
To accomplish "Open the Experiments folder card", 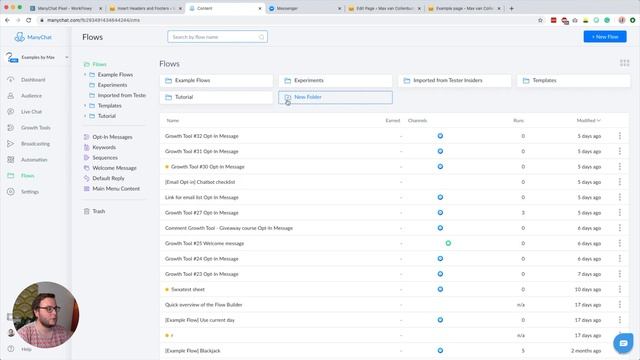I will (x=336, y=80).
